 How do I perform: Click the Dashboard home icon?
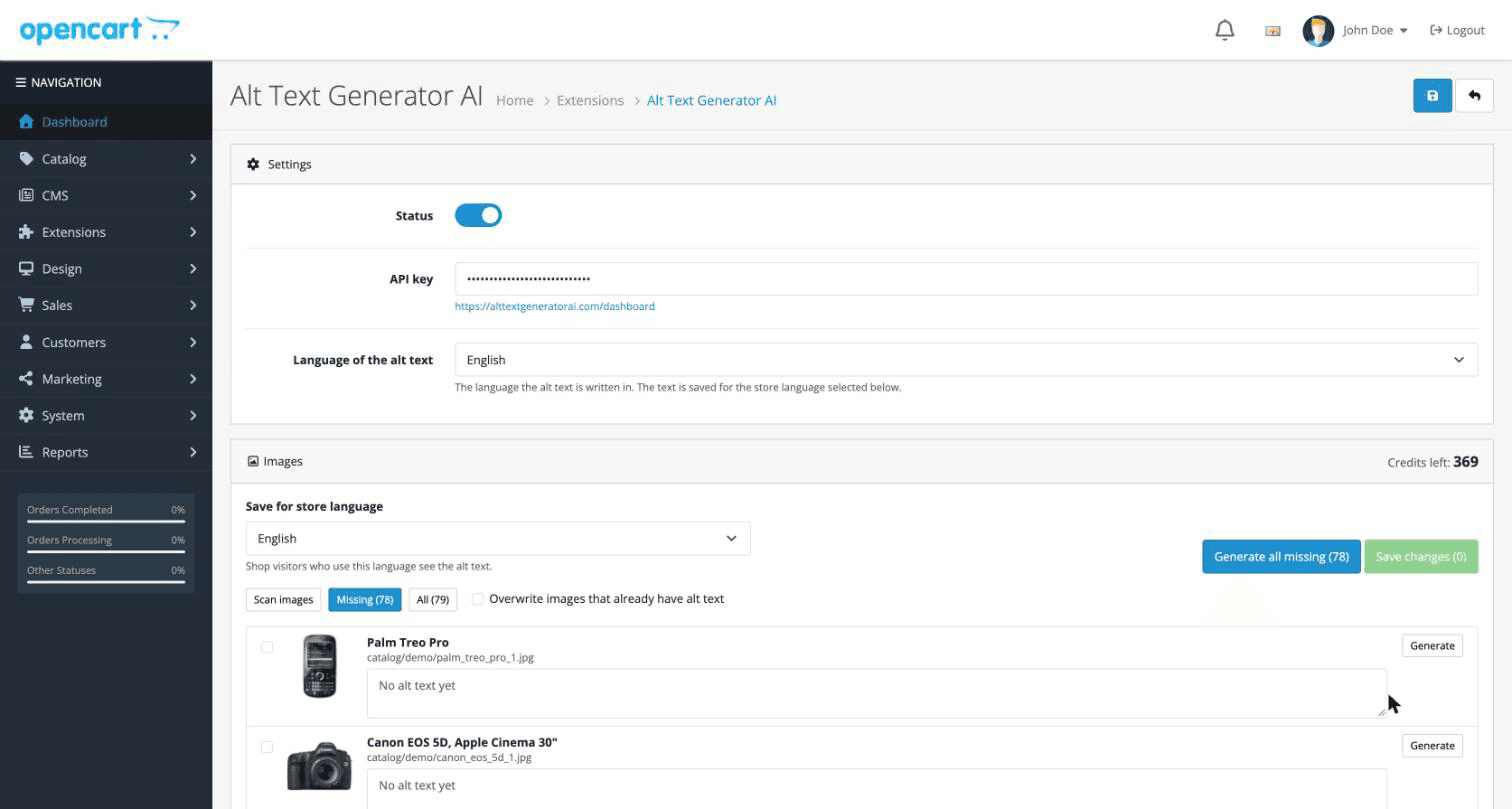[26, 122]
